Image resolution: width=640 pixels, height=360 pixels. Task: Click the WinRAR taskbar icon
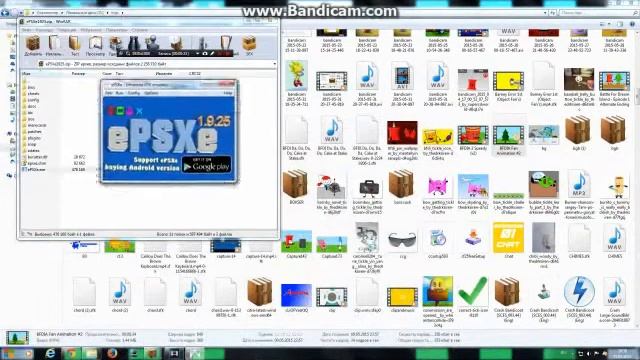click(153, 353)
